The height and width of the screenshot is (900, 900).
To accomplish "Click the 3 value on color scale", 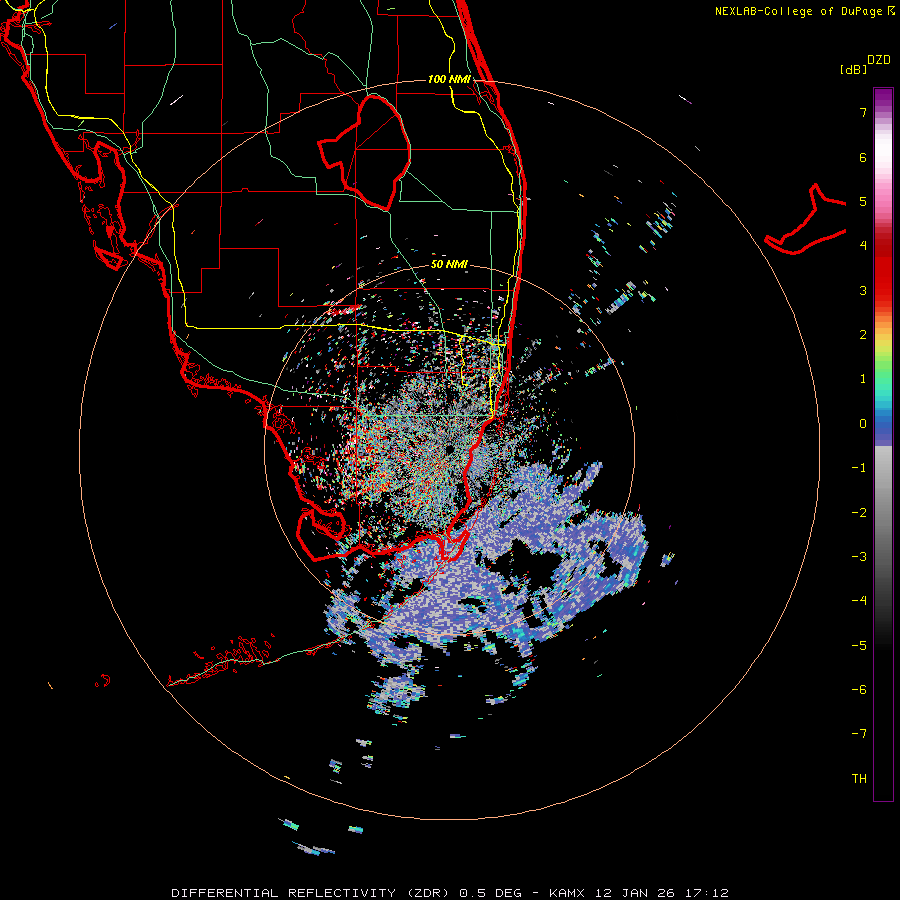I will (863, 290).
